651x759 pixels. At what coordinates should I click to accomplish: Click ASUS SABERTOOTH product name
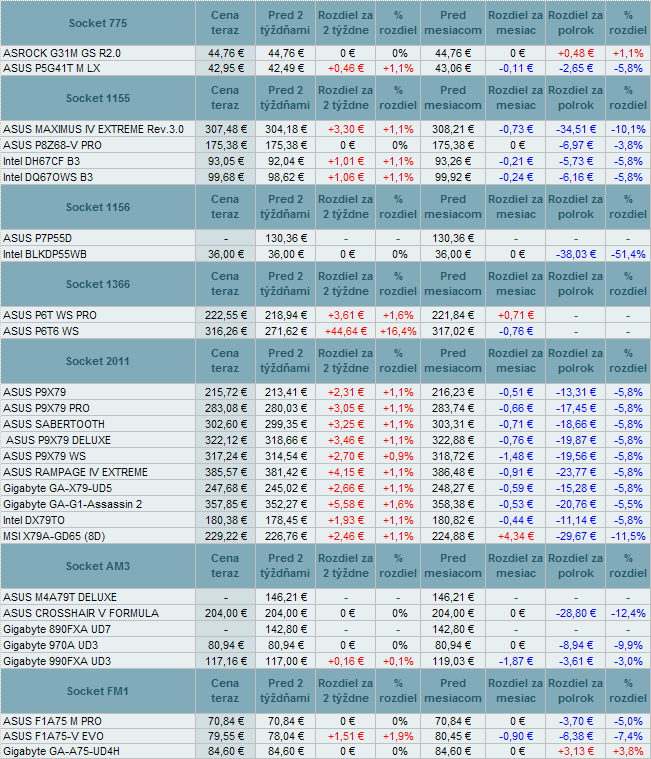(x=54, y=424)
